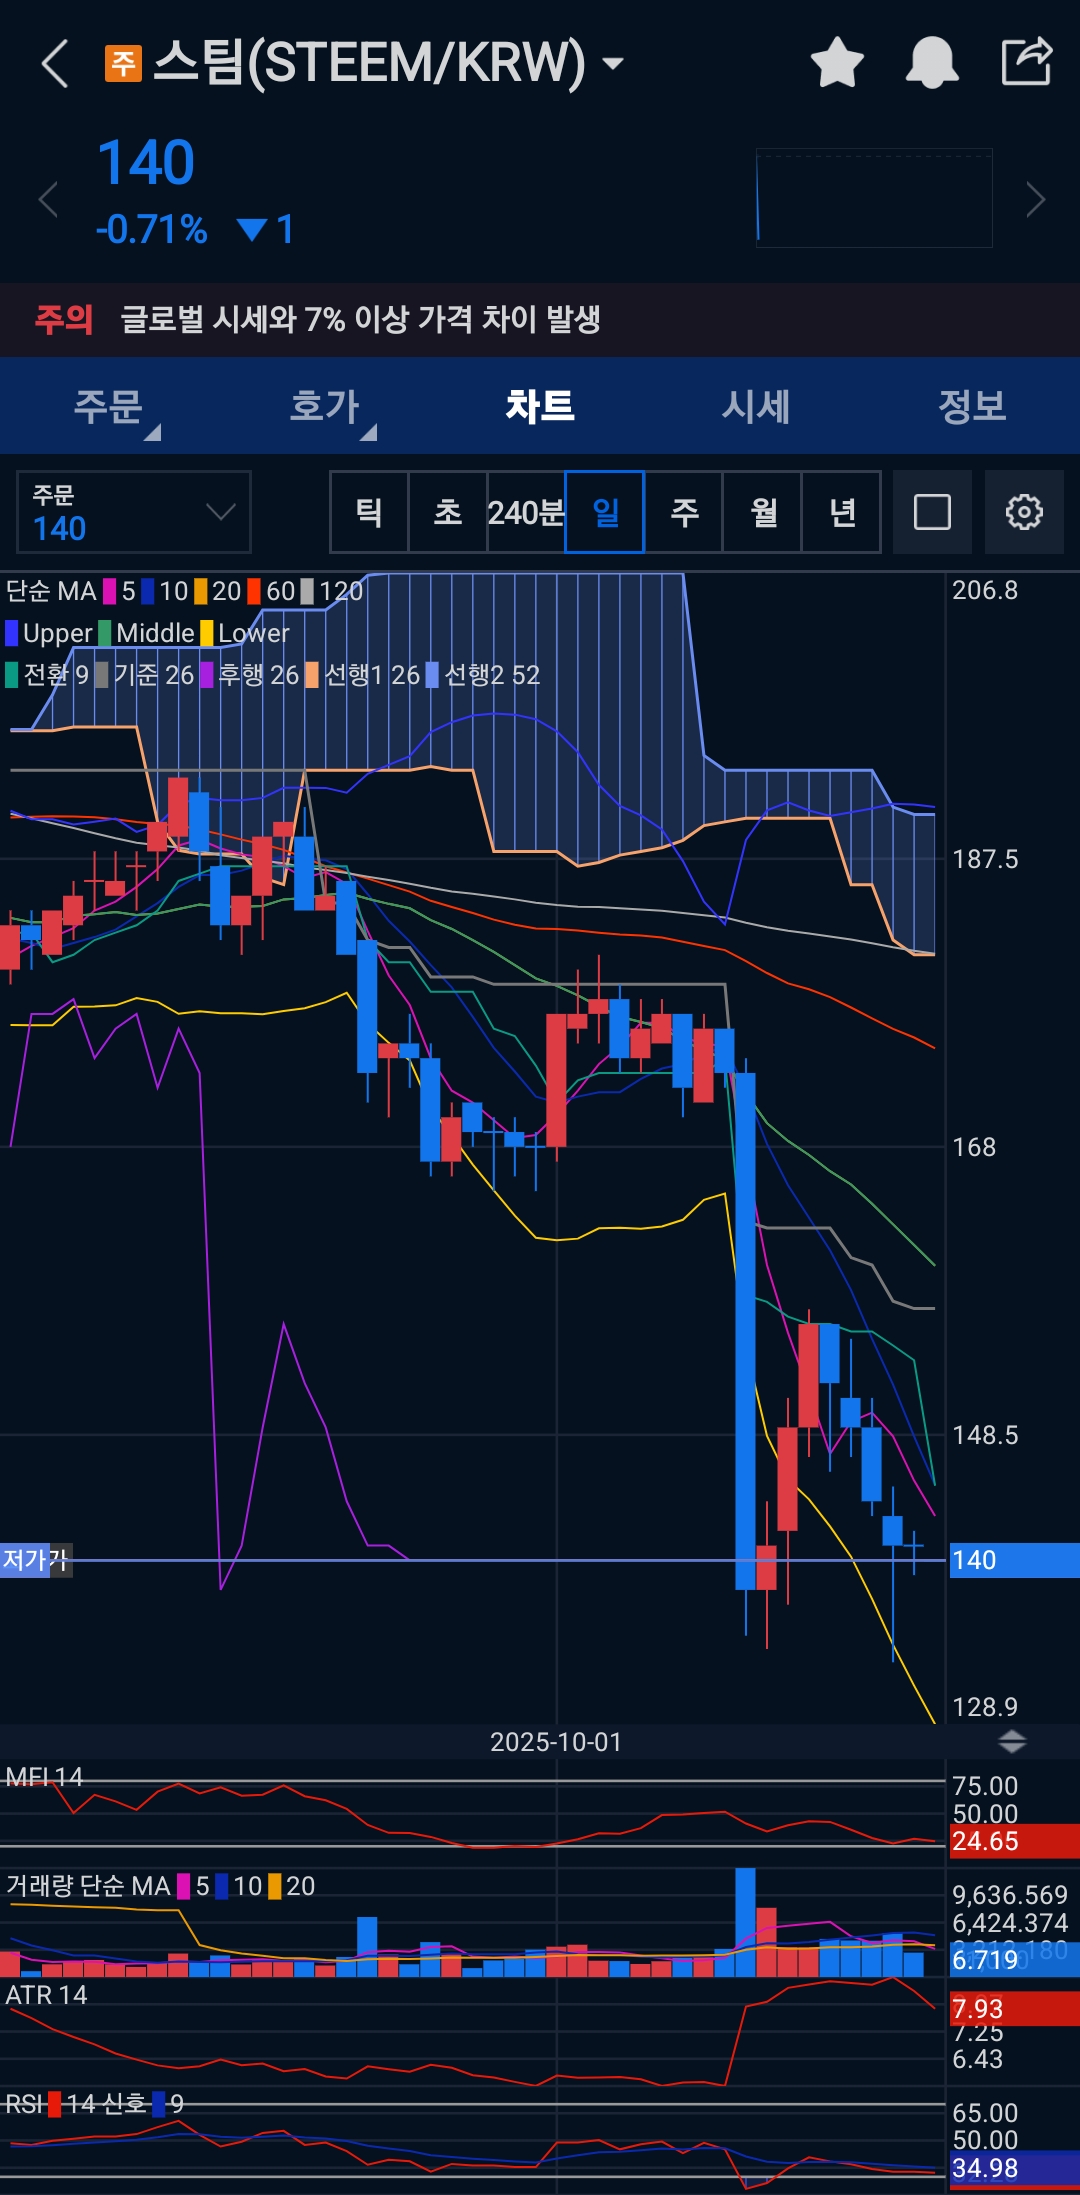Expand the 주문 140 order dropdown
The height and width of the screenshot is (2195, 1080).
(x=134, y=512)
